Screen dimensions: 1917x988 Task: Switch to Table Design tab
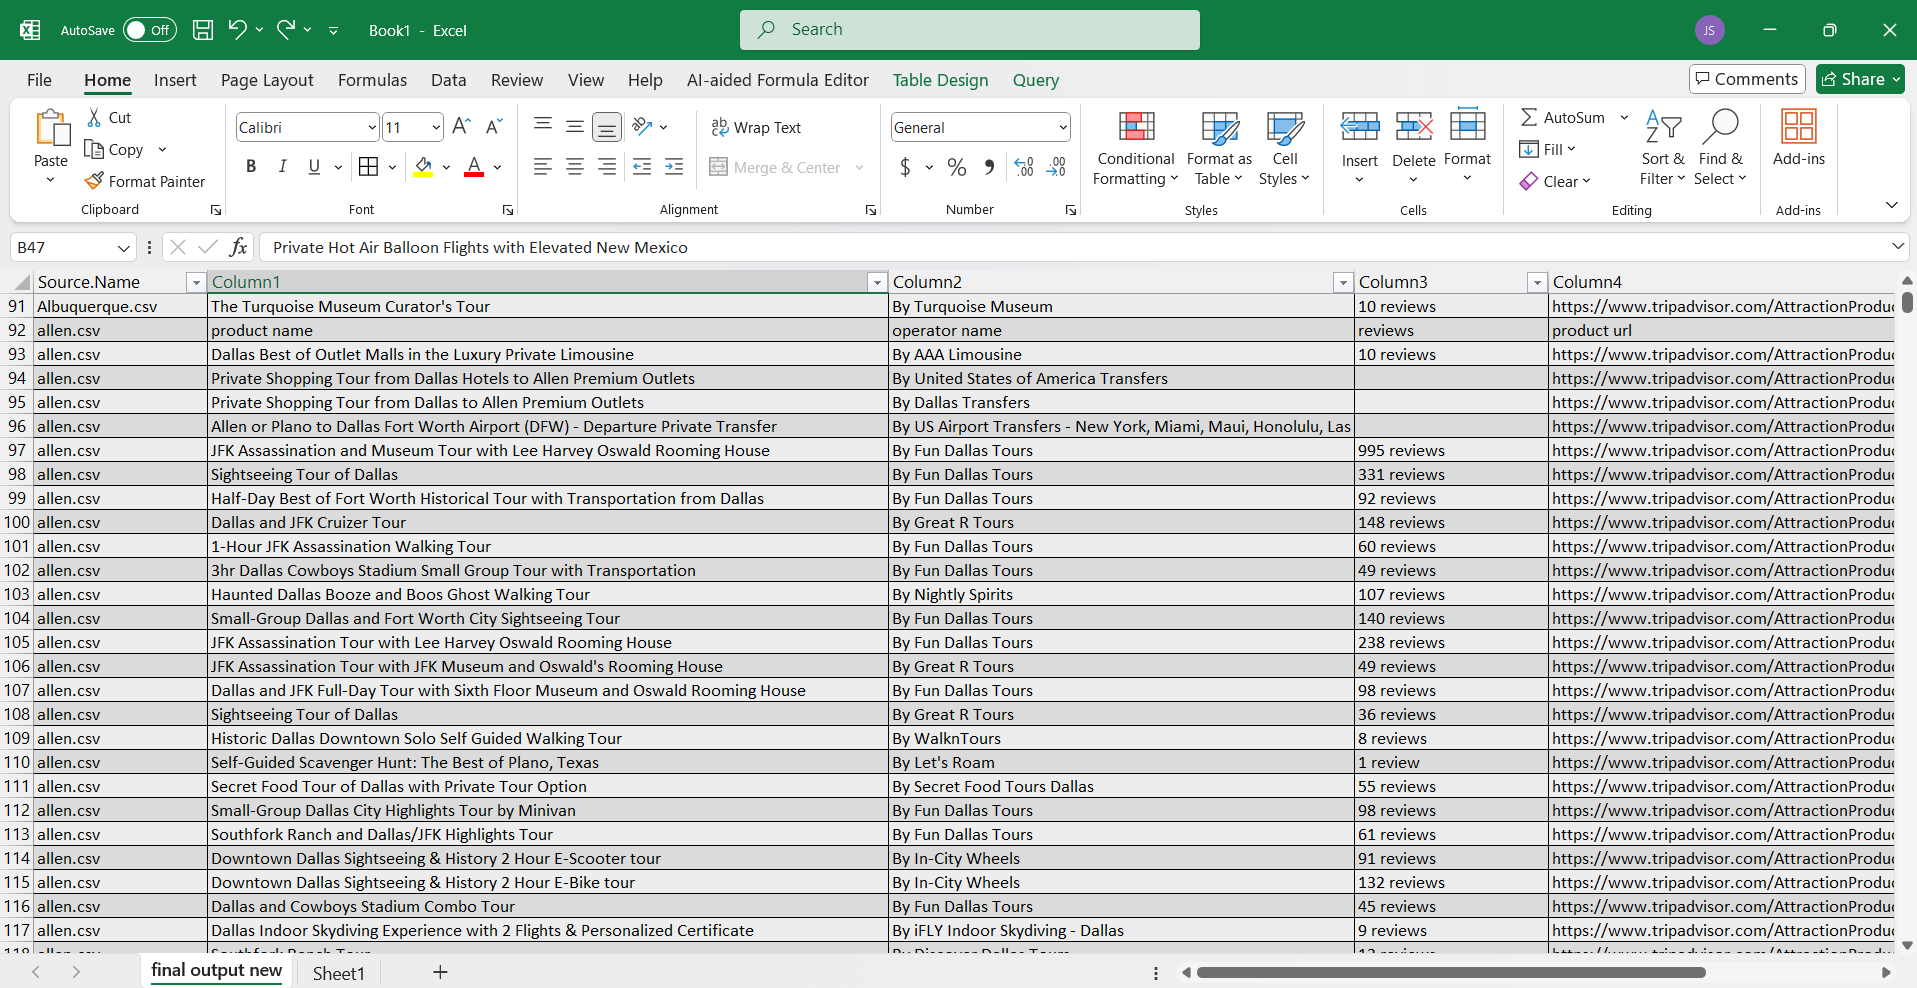940,80
